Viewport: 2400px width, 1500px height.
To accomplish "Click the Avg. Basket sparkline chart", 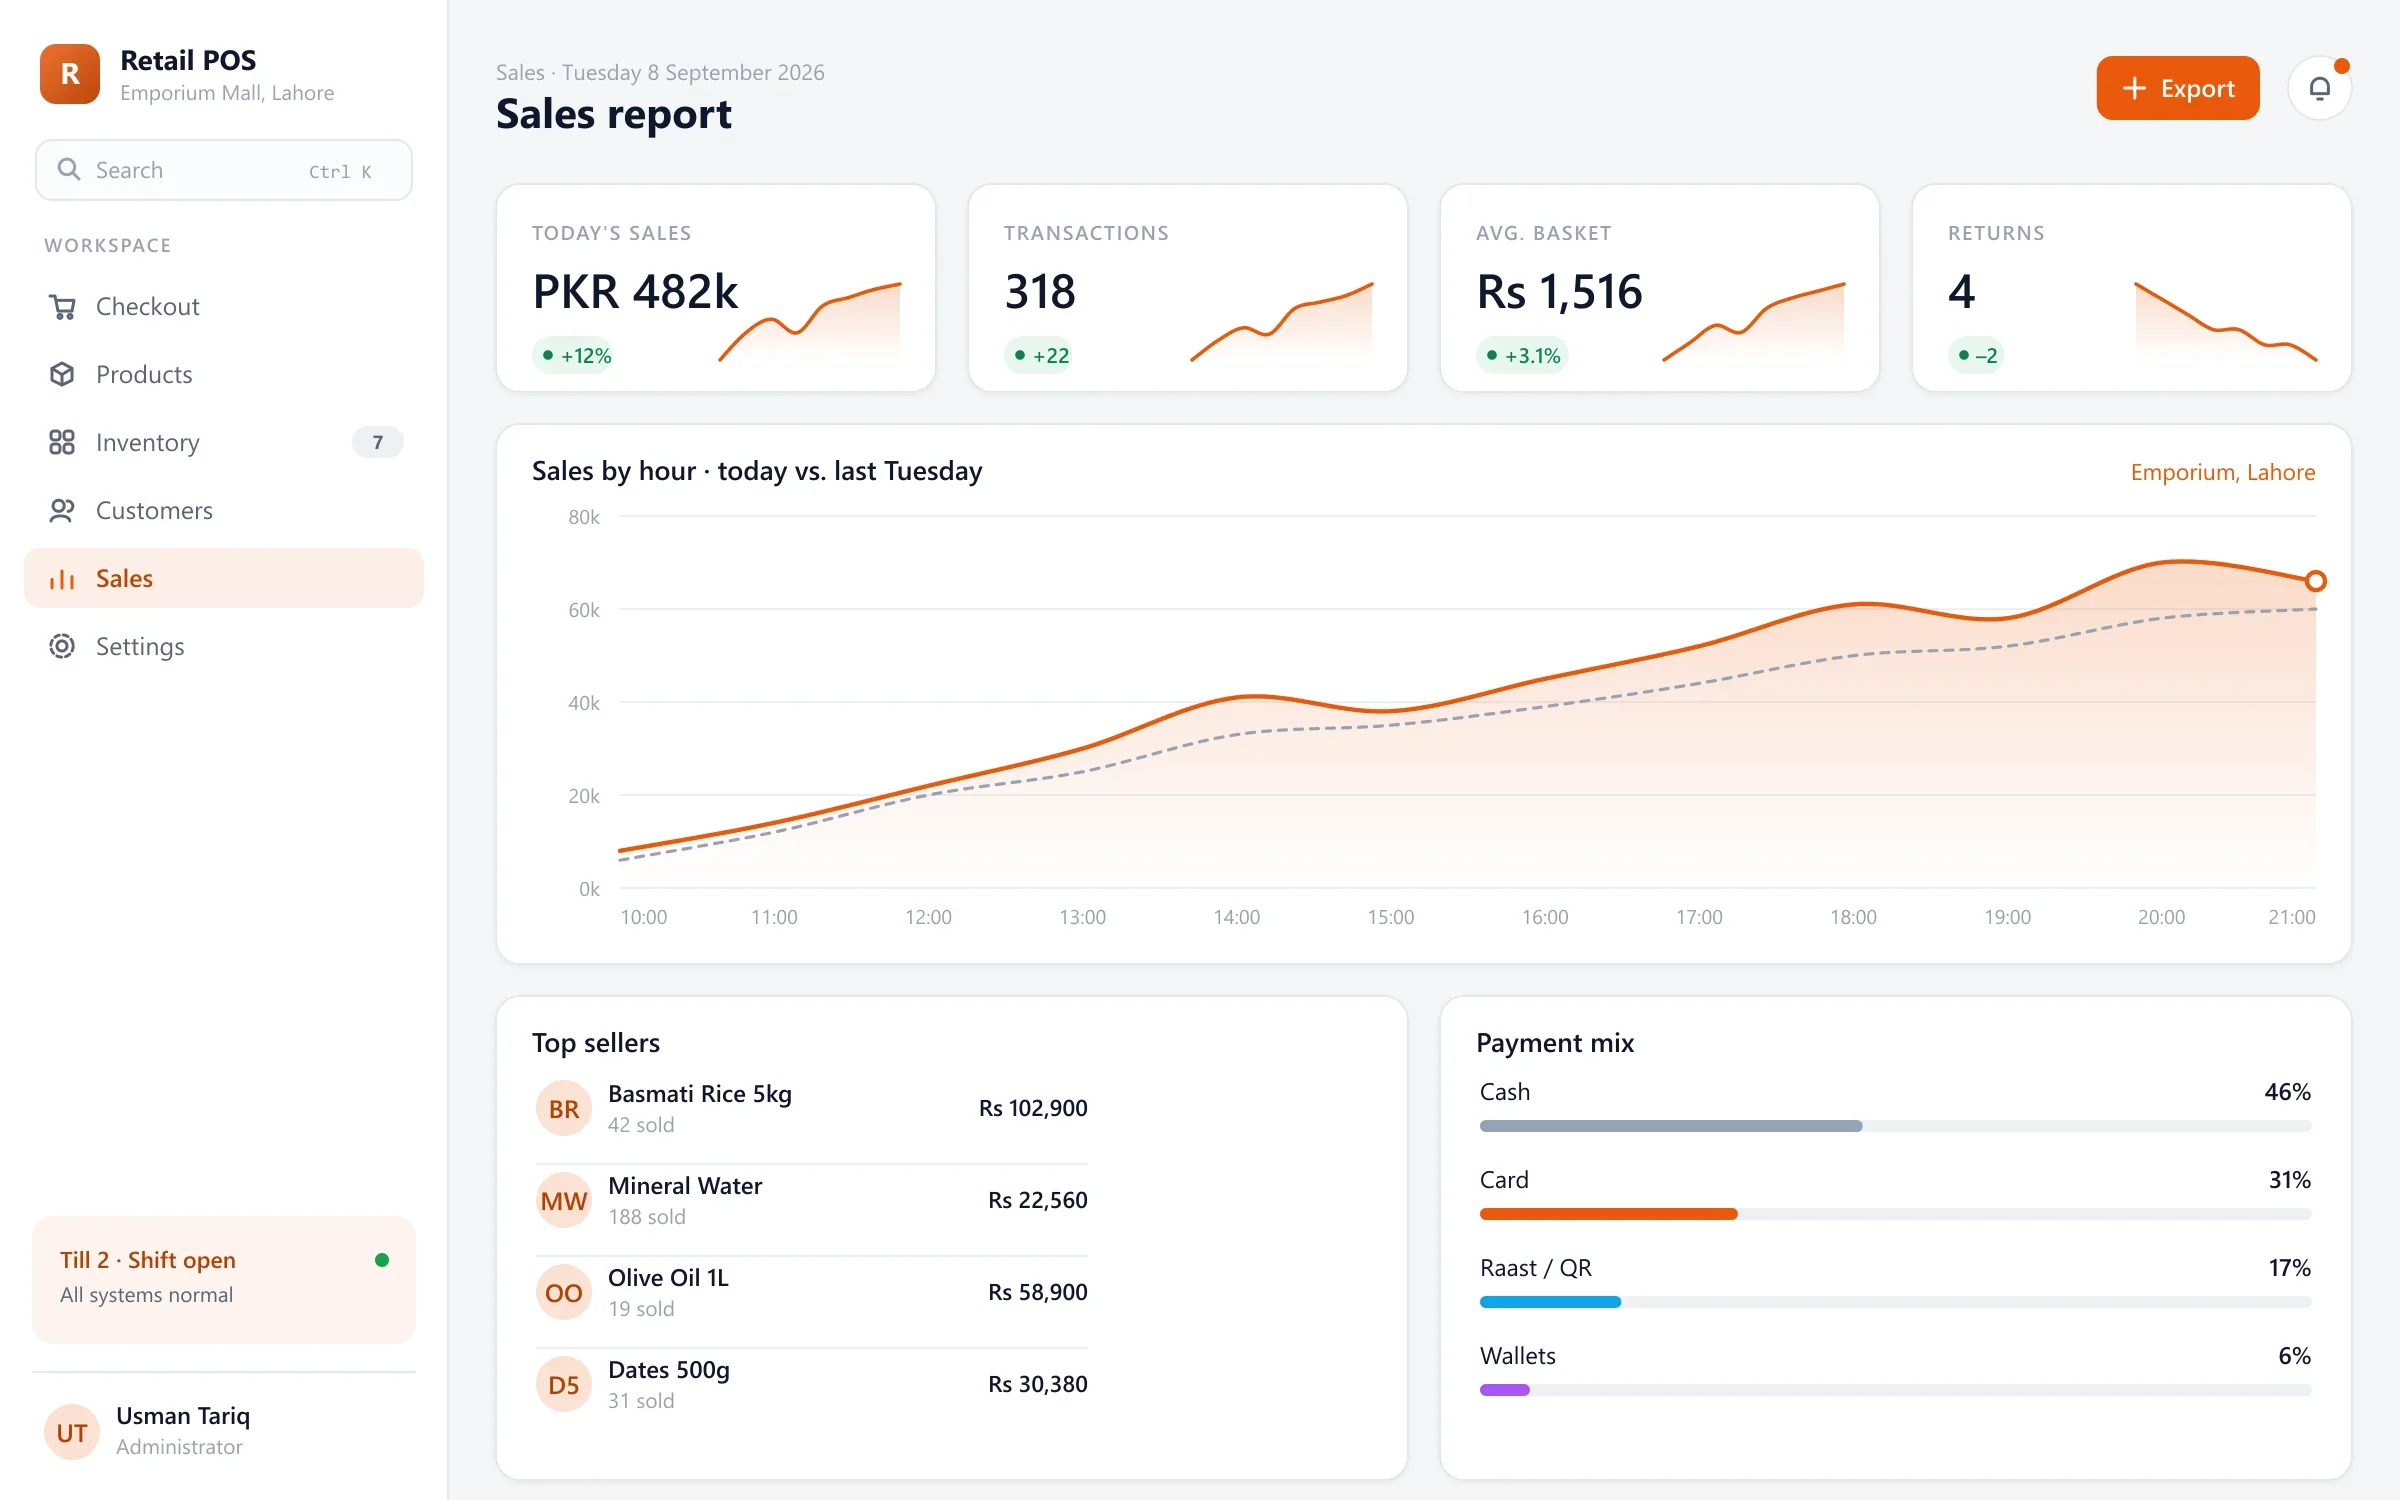I will pyautogui.click(x=1754, y=320).
